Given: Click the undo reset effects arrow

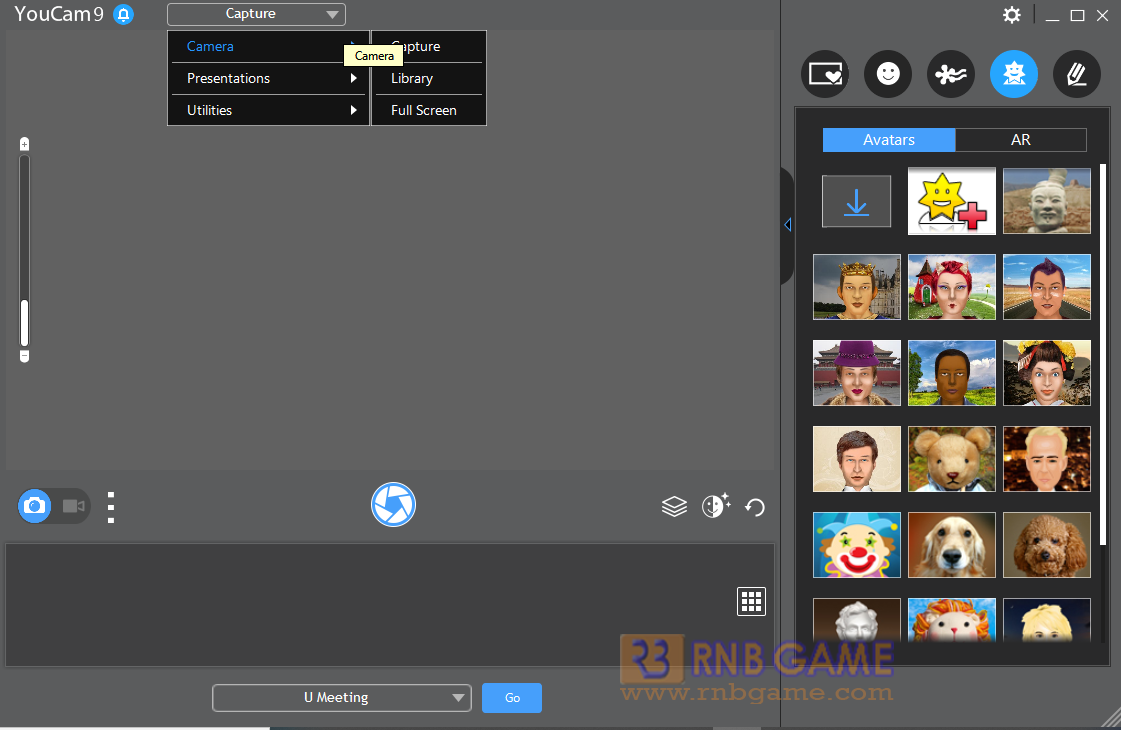Looking at the screenshot, I should [x=755, y=507].
